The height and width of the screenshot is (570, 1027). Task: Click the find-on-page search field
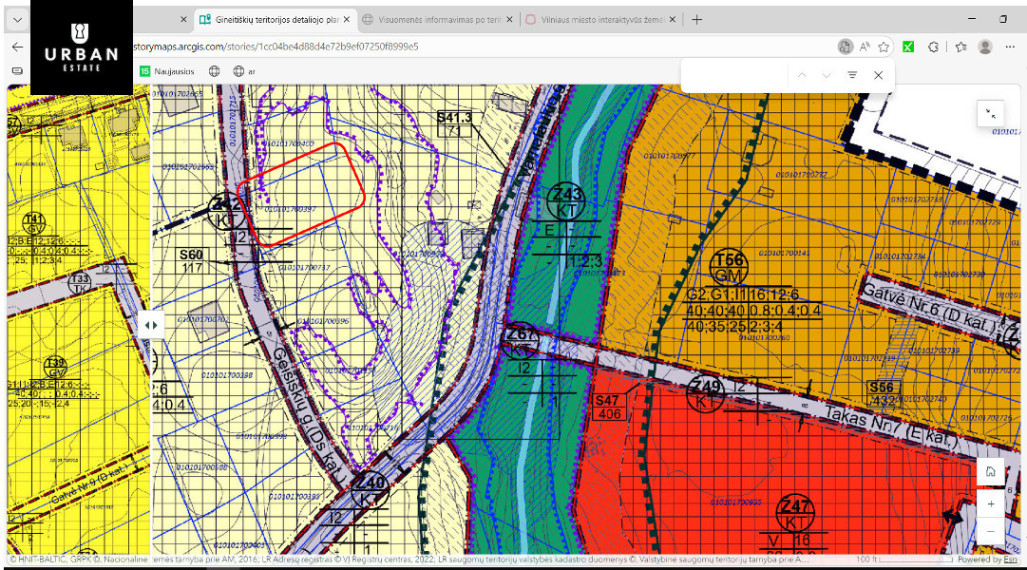click(735, 75)
